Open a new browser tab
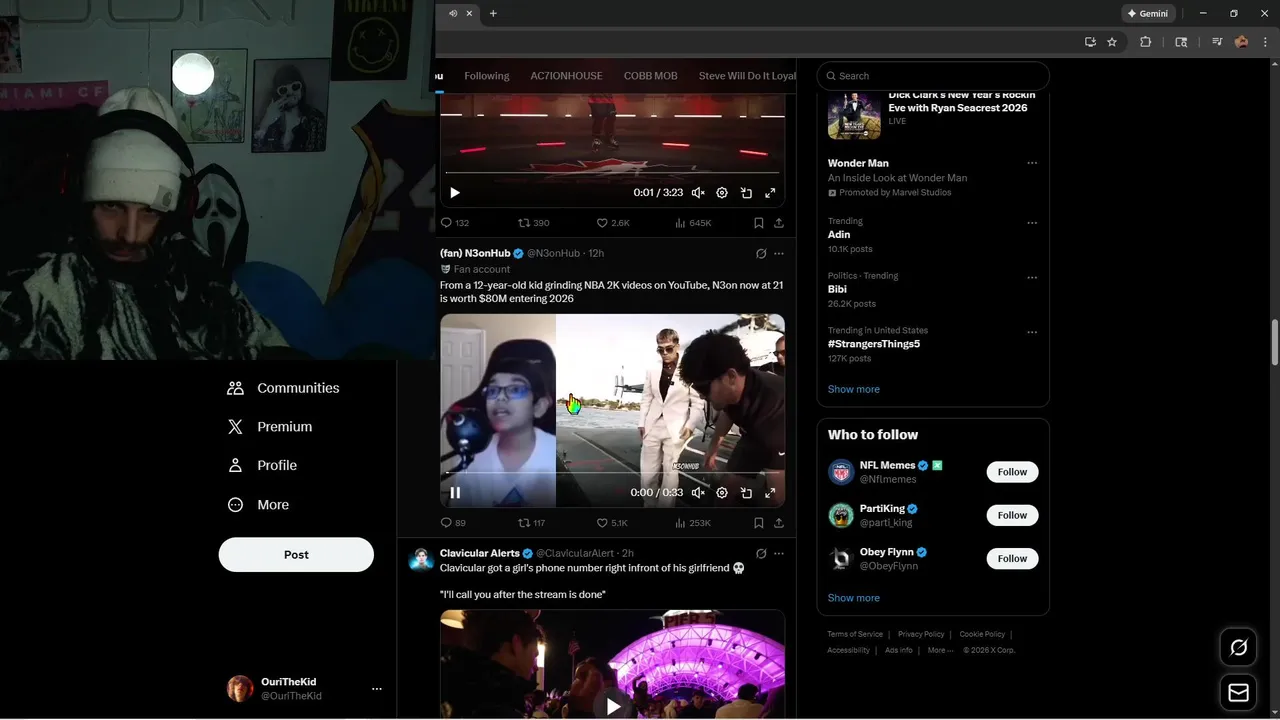Viewport: 1280px width, 720px height. point(493,13)
